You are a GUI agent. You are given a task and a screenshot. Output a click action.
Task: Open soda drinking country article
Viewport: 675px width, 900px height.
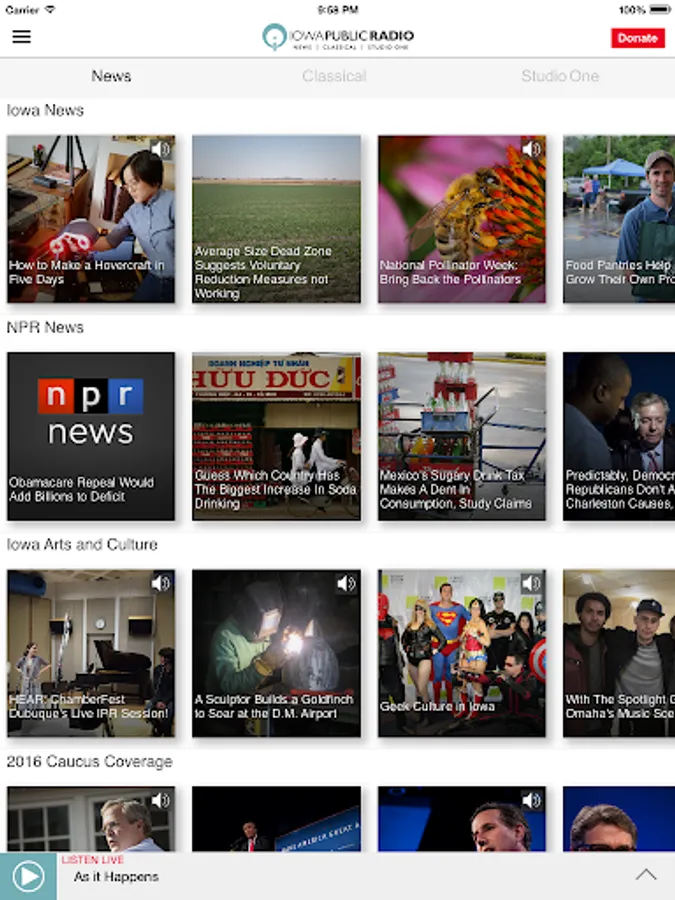click(x=276, y=436)
